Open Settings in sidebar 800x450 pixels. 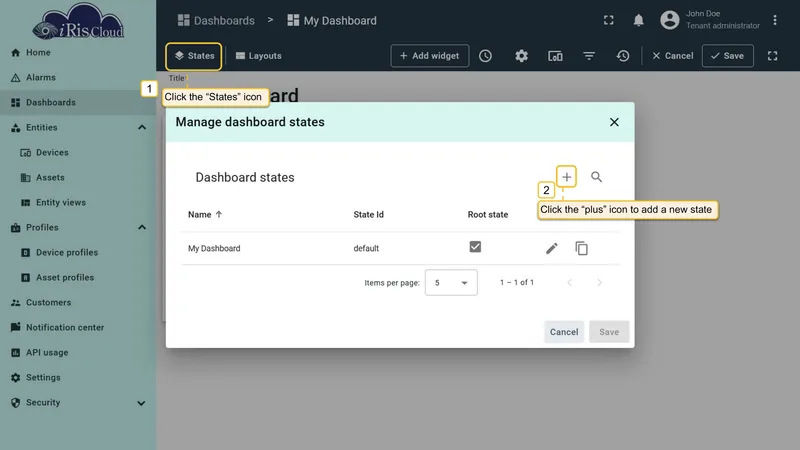78,378
